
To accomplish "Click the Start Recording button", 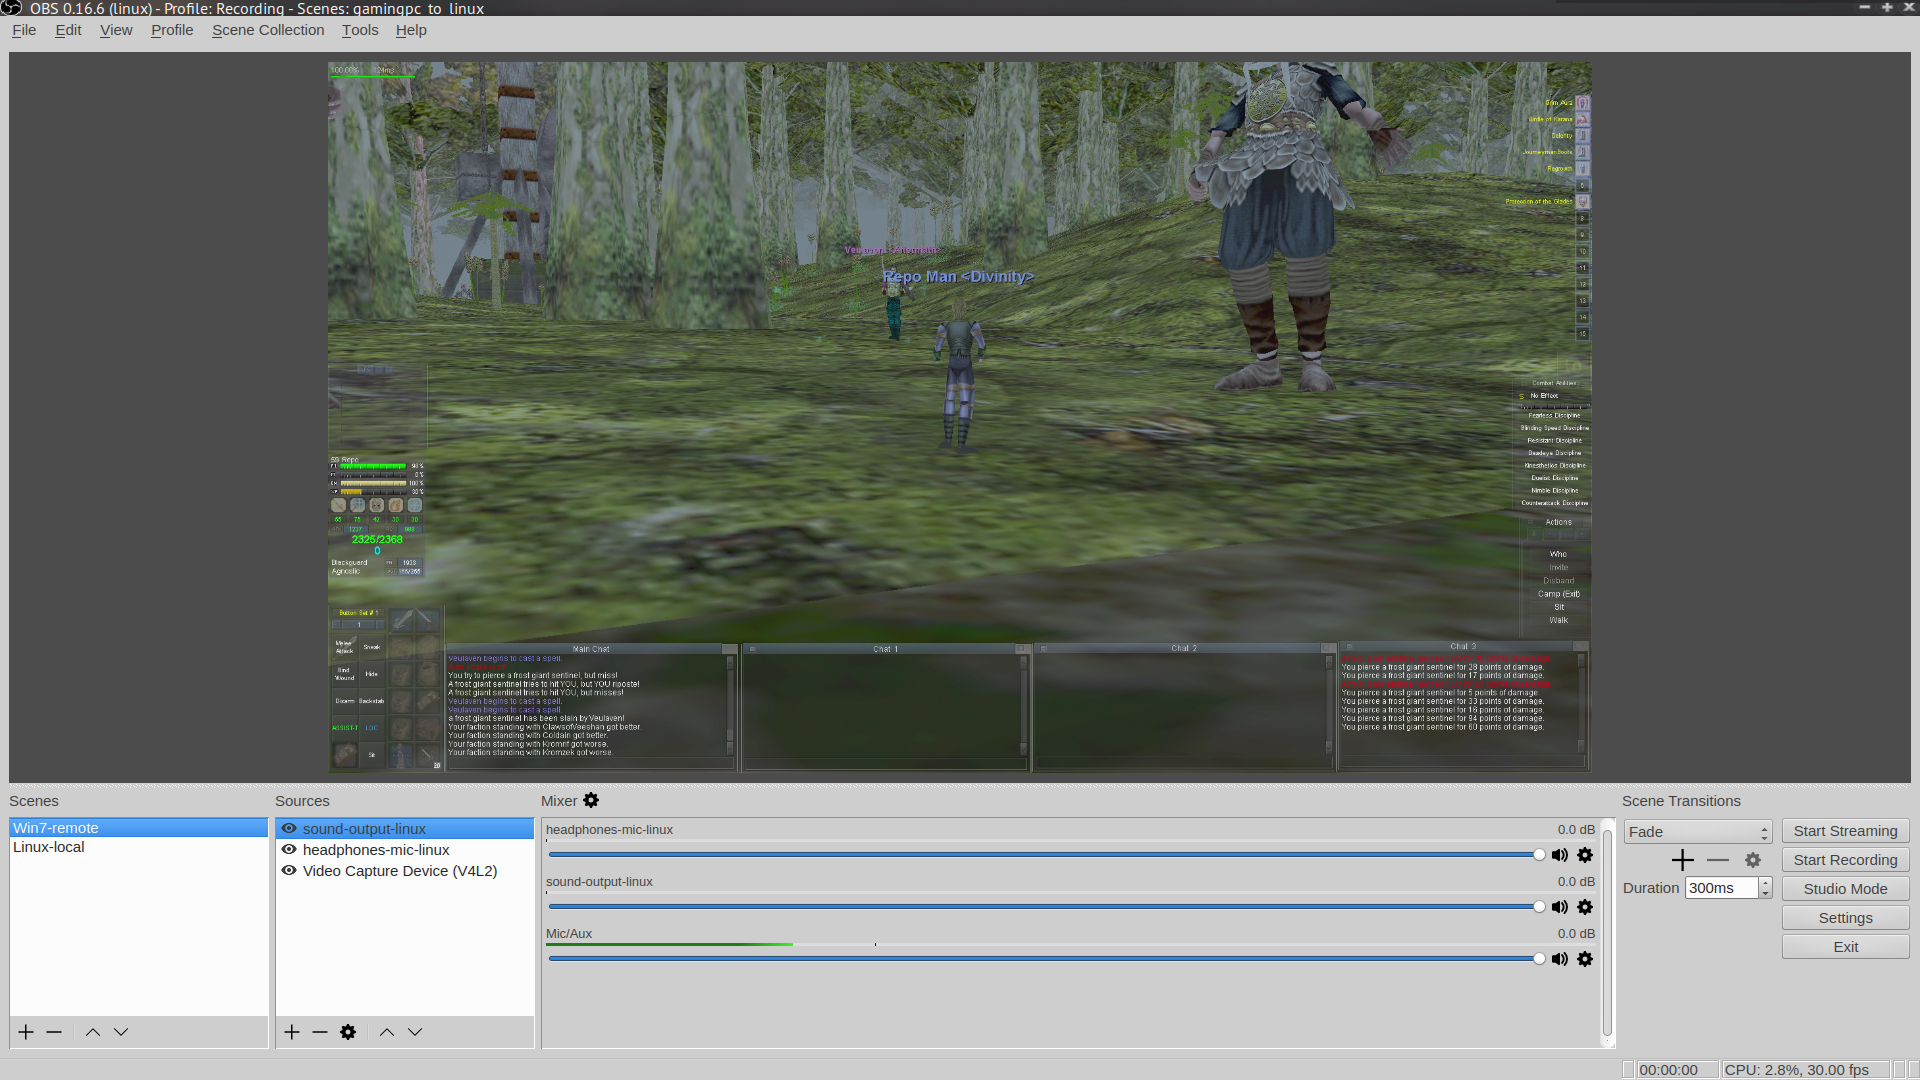I will (1845, 860).
